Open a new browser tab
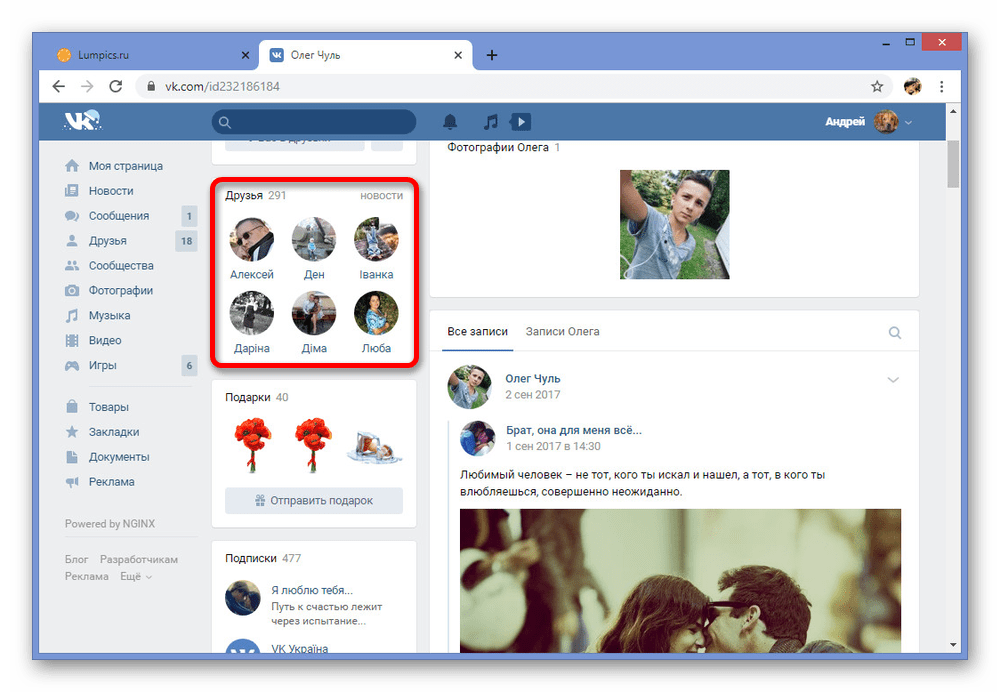 tap(492, 55)
